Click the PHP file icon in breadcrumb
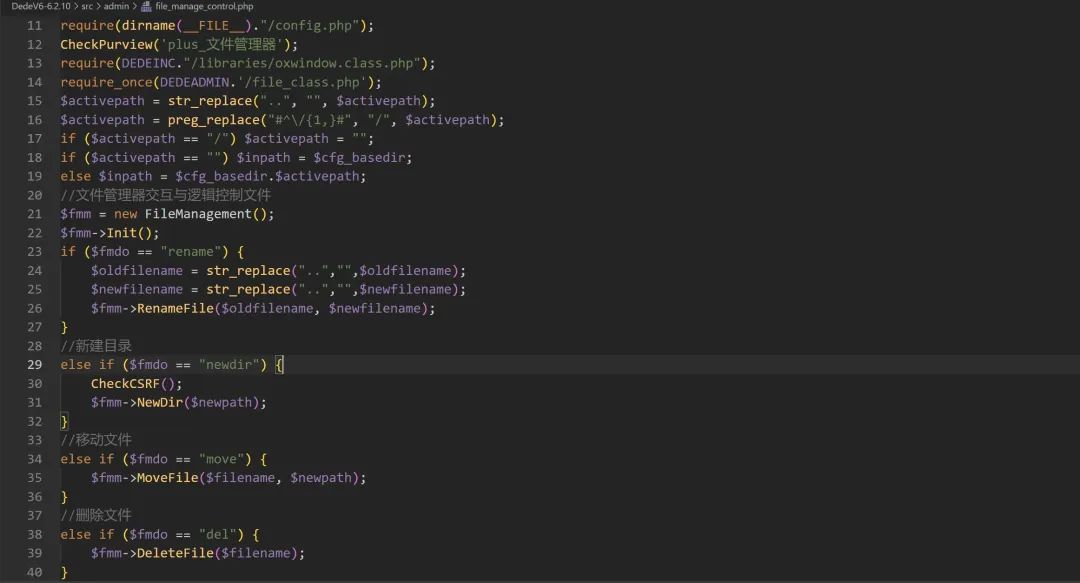Screen dimensions: 1080x583 (x=146, y=6)
